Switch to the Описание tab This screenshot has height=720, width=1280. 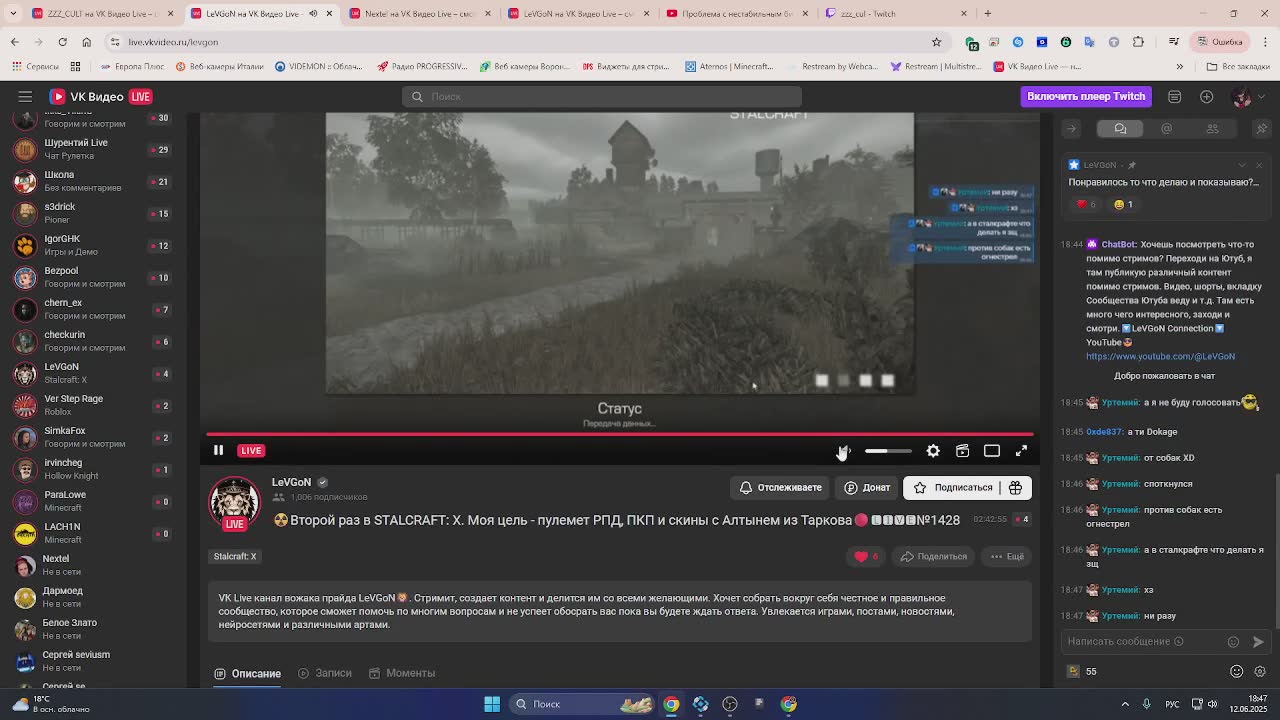pos(247,673)
